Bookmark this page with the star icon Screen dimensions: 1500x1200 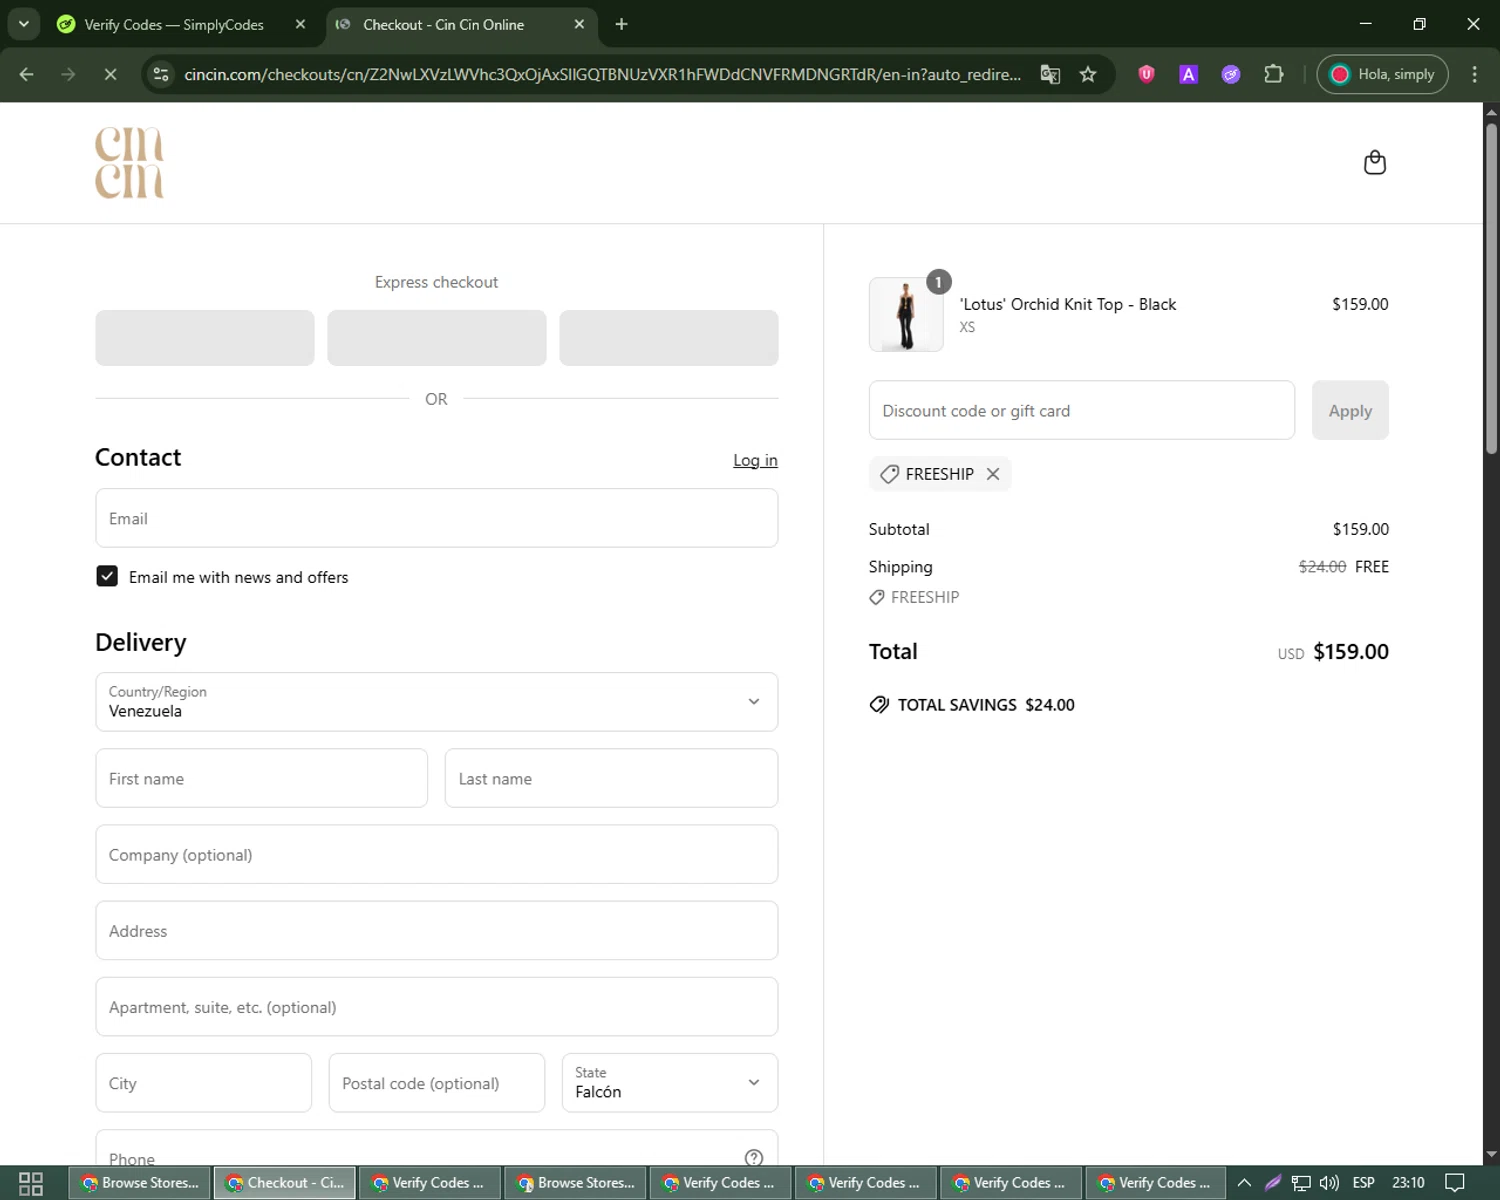(x=1088, y=74)
